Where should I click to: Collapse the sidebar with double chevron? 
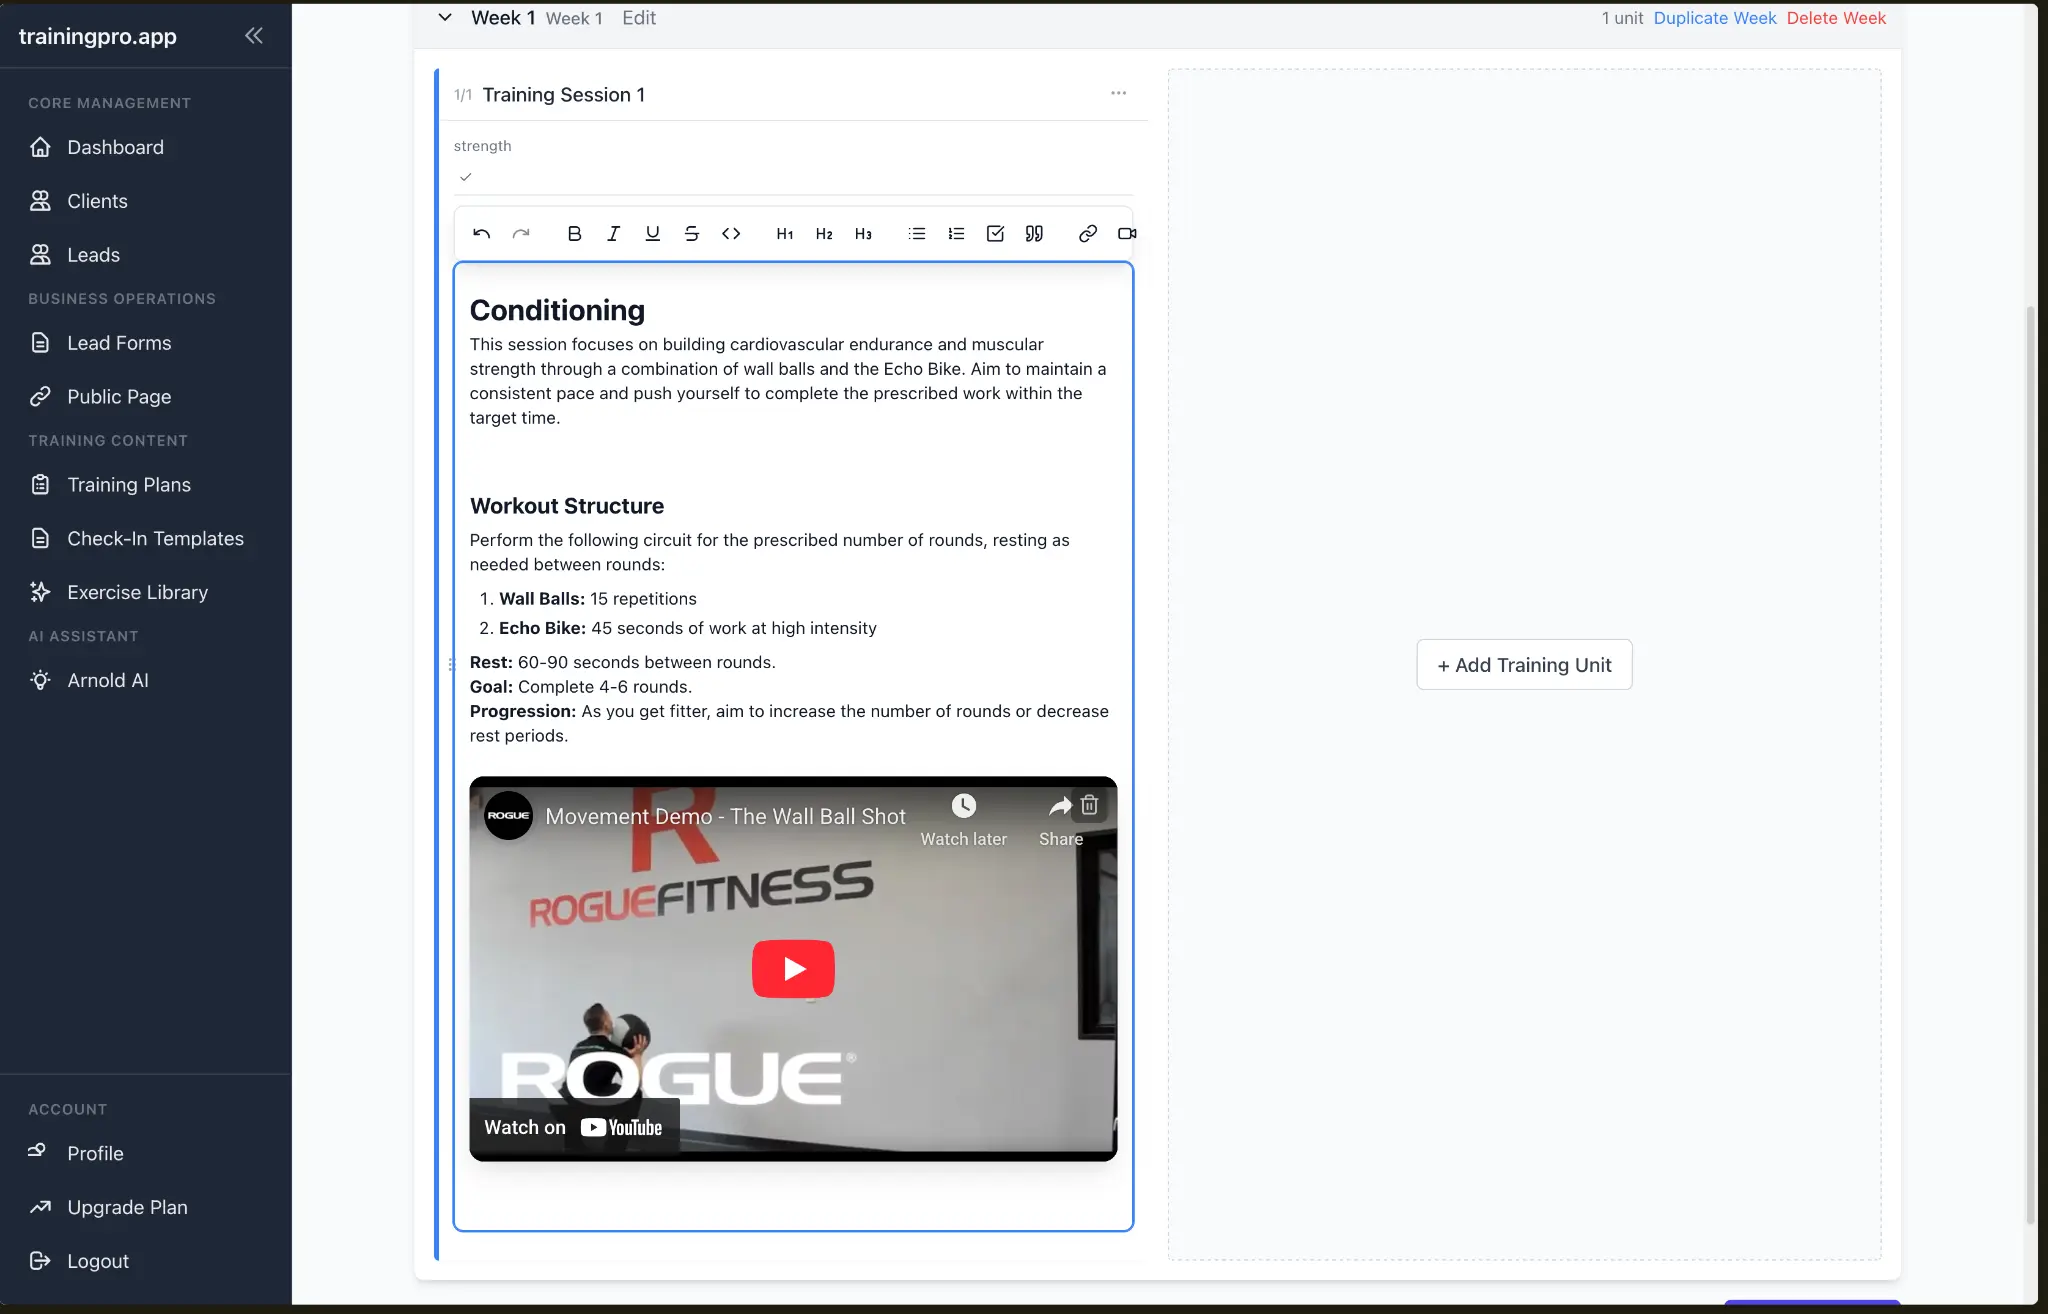point(254,36)
